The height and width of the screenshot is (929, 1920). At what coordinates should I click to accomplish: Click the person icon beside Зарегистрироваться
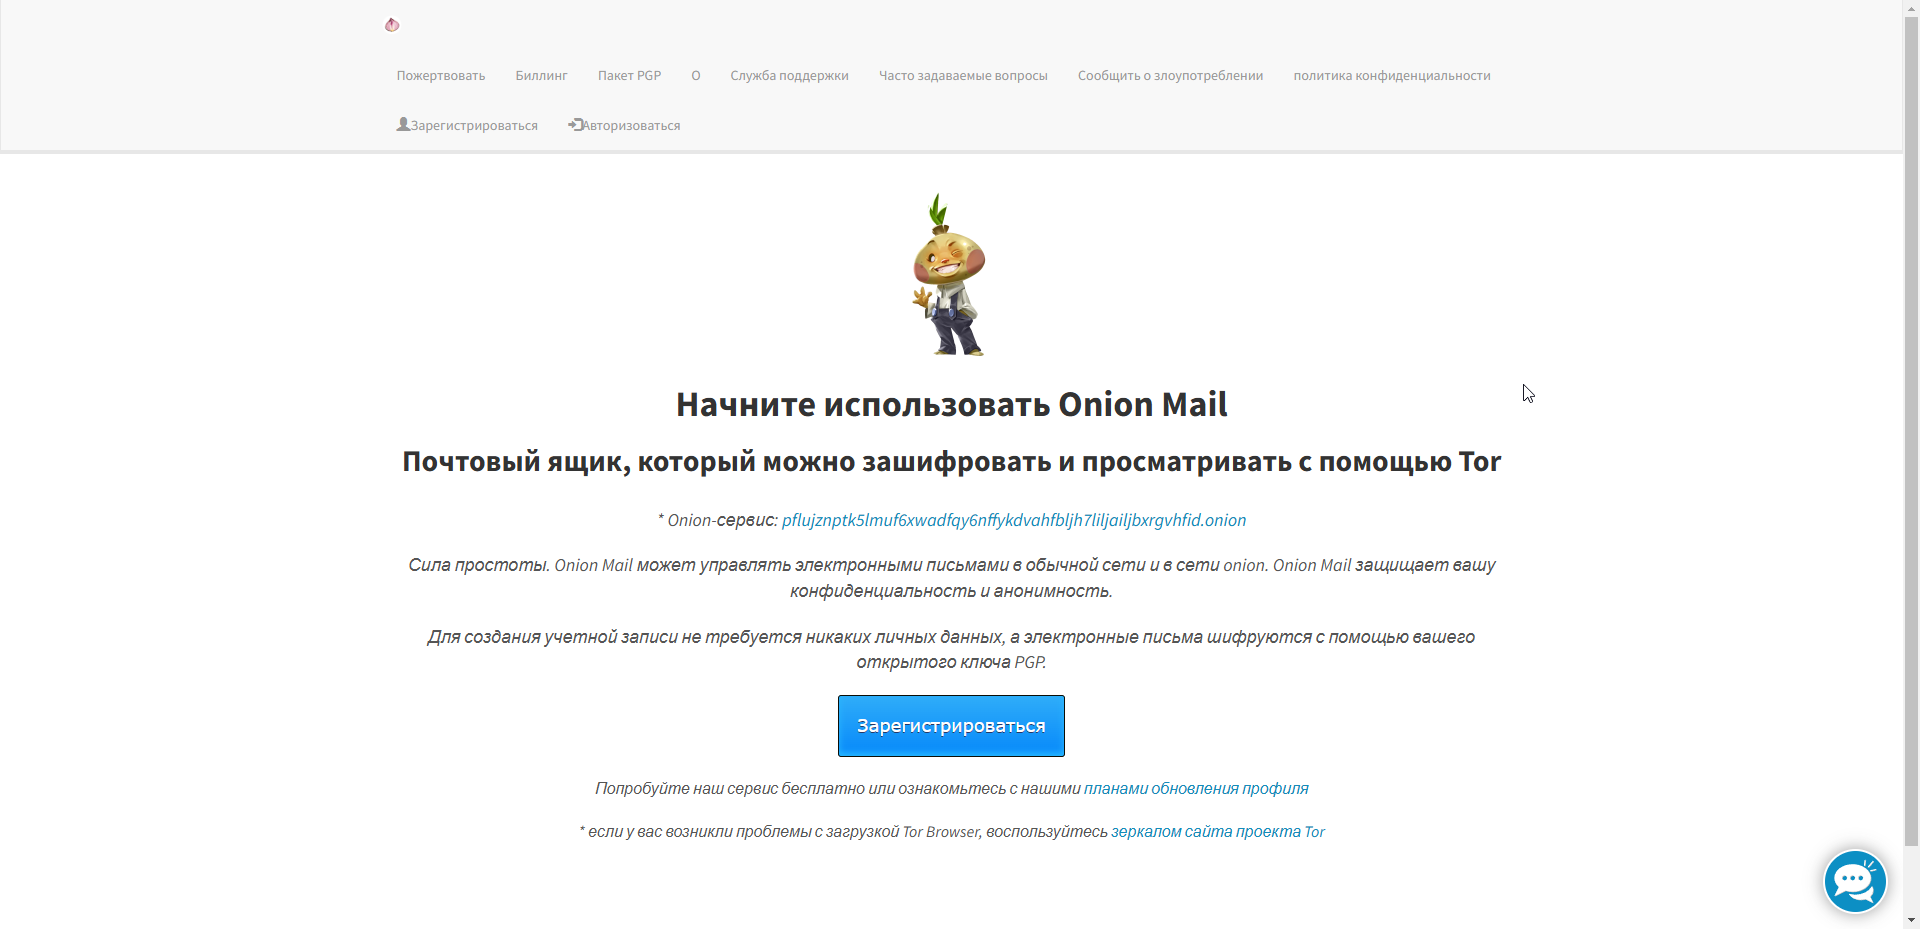[403, 124]
